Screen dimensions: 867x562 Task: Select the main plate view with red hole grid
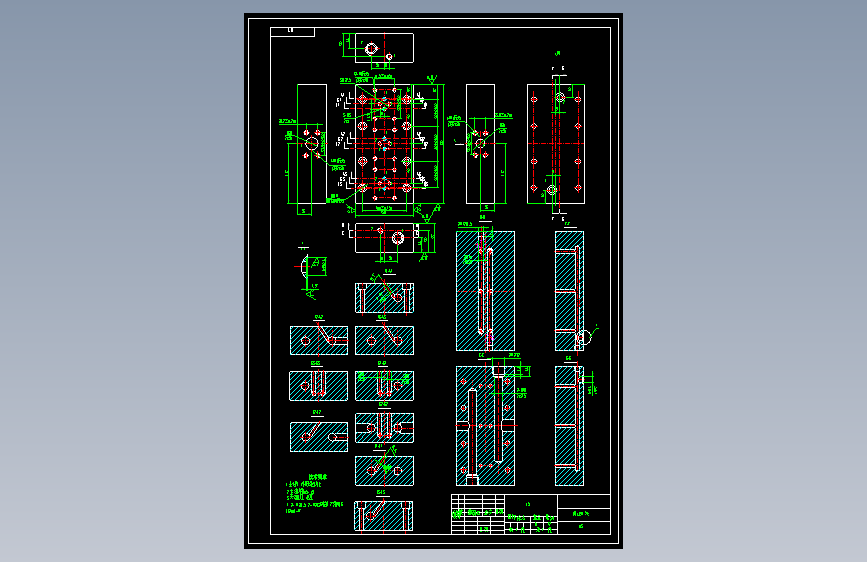pos(384,144)
